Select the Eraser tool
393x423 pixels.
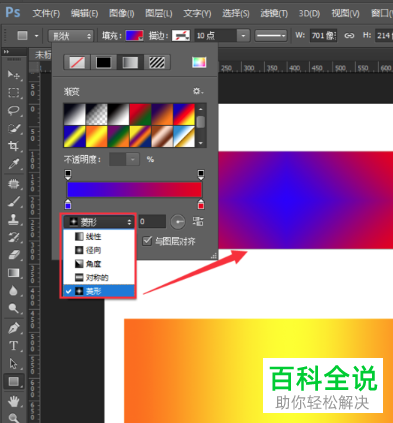pos(13,255)
